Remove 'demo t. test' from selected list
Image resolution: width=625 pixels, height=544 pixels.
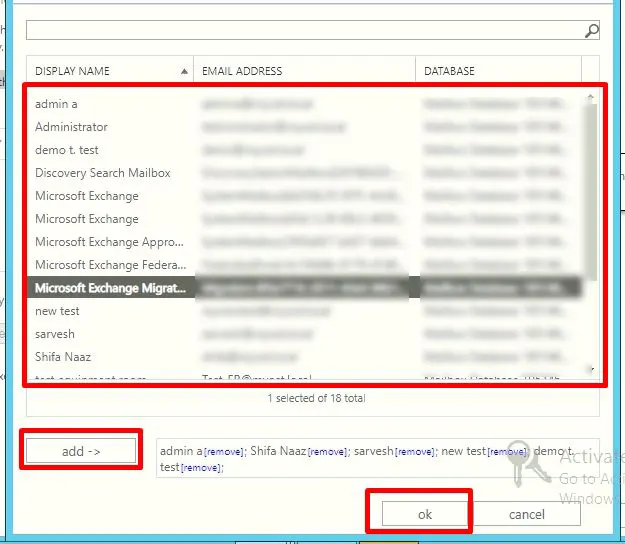(200, 468)
